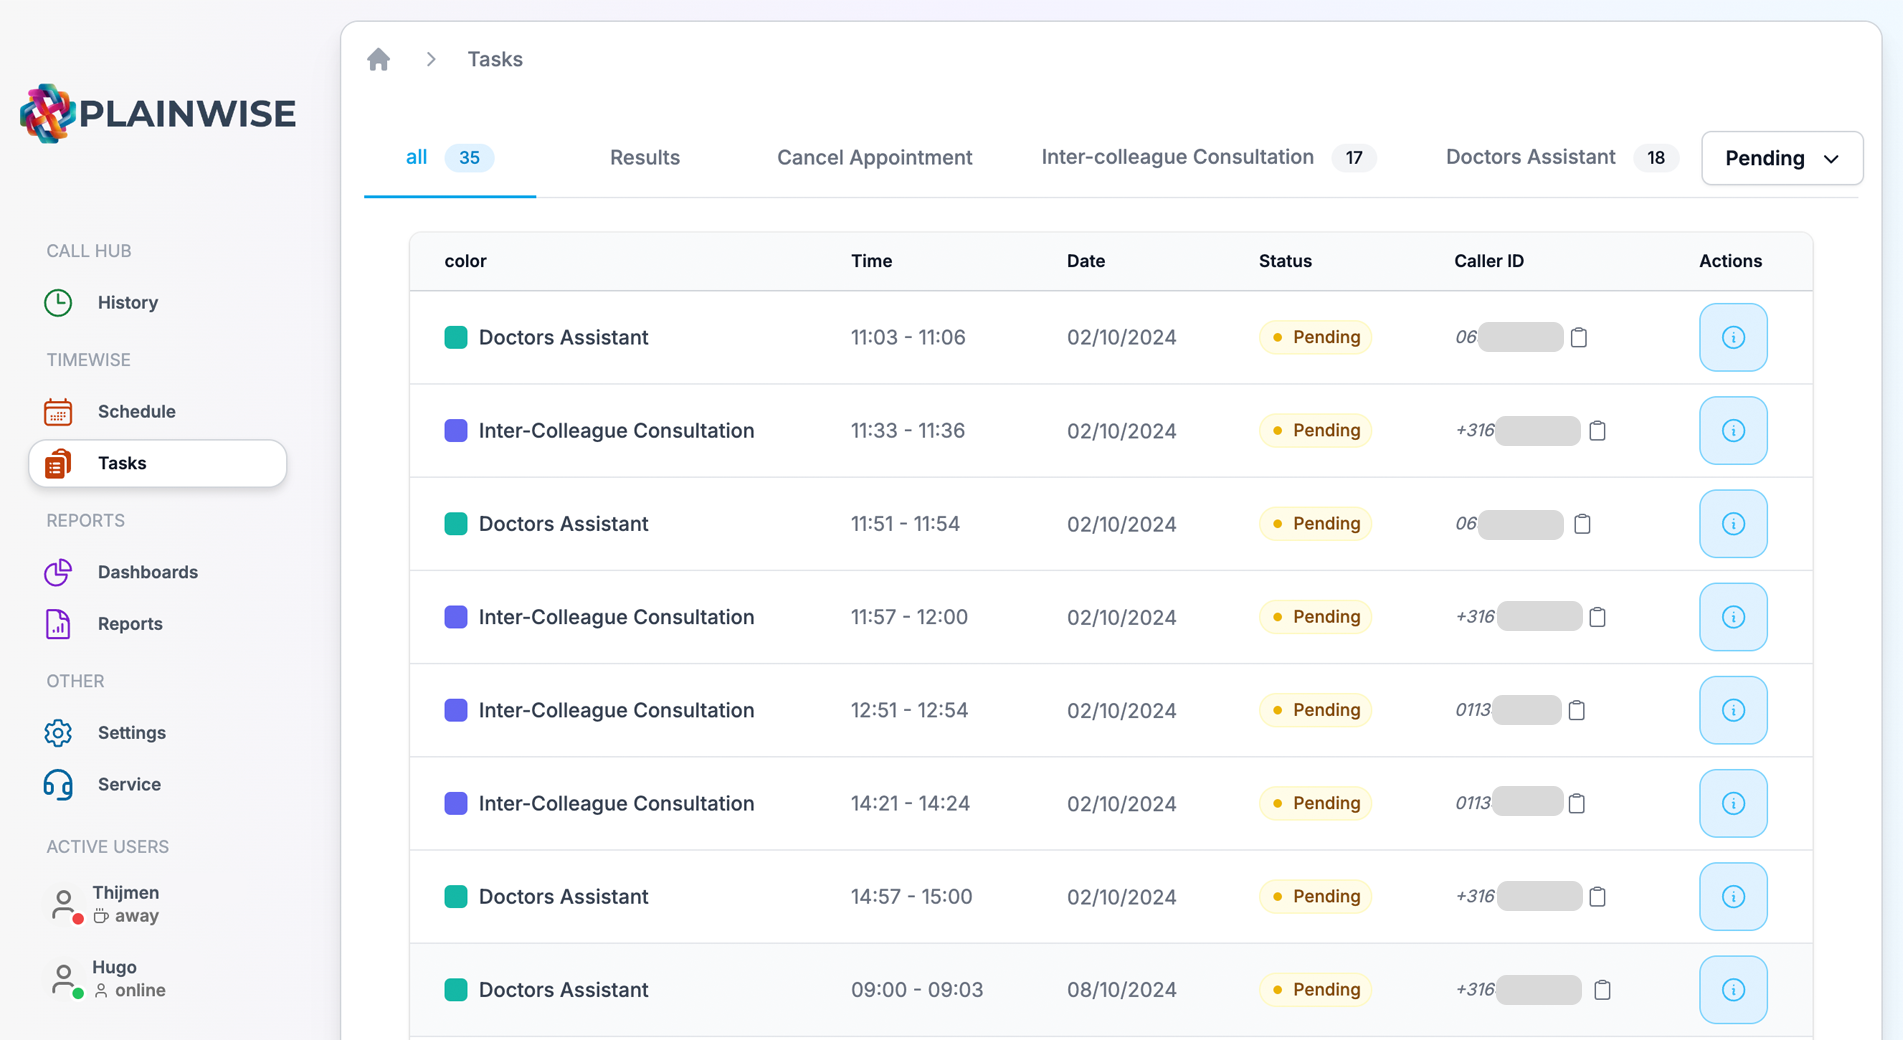Click the time 14:21 - 14:24
This screenshot has width=1903, height=1040.
click(910, 803)
